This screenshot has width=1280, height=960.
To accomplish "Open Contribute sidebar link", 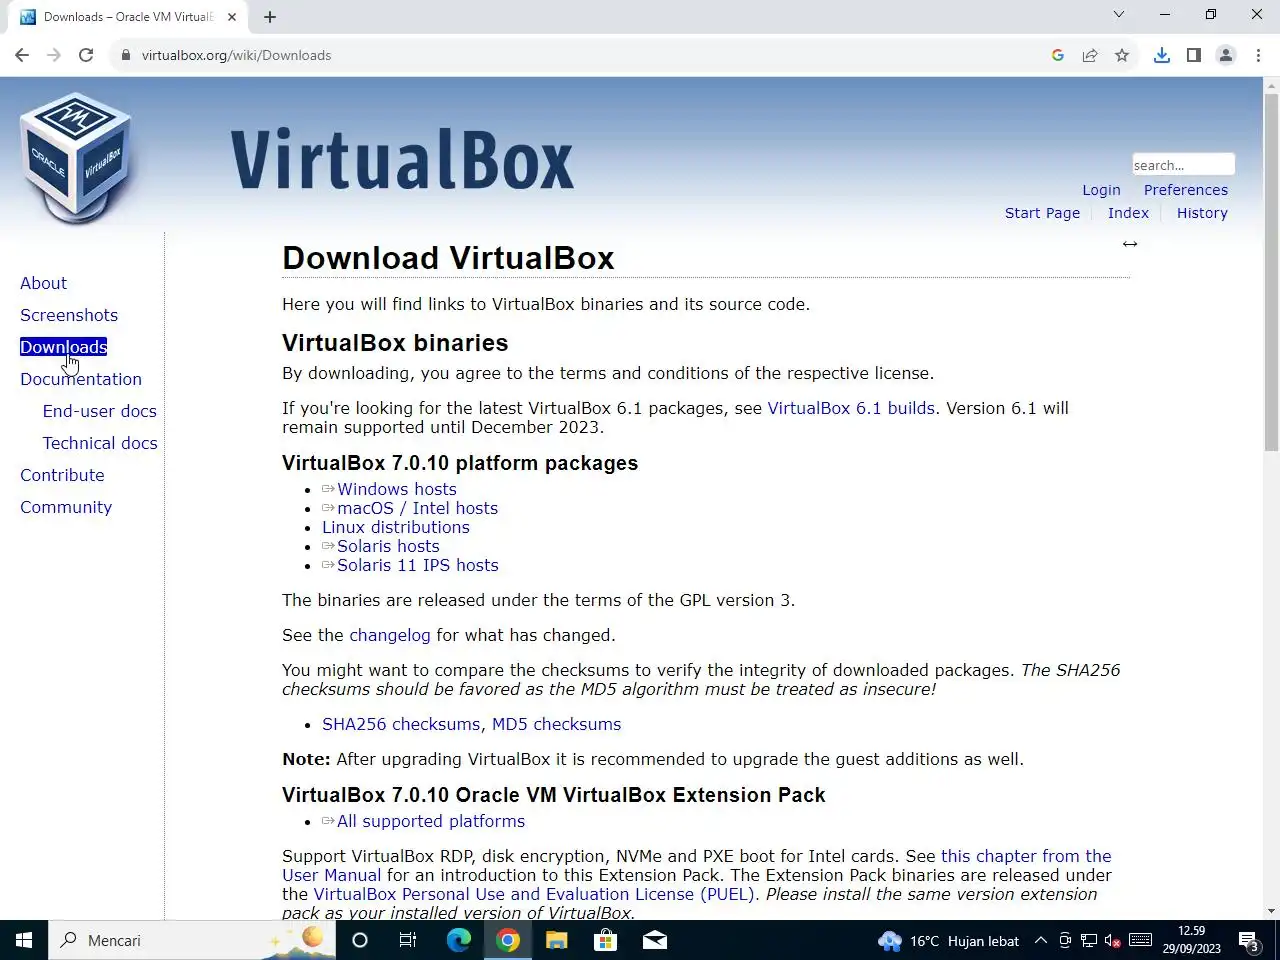I will pyautogui.click(x=62, y=475).
